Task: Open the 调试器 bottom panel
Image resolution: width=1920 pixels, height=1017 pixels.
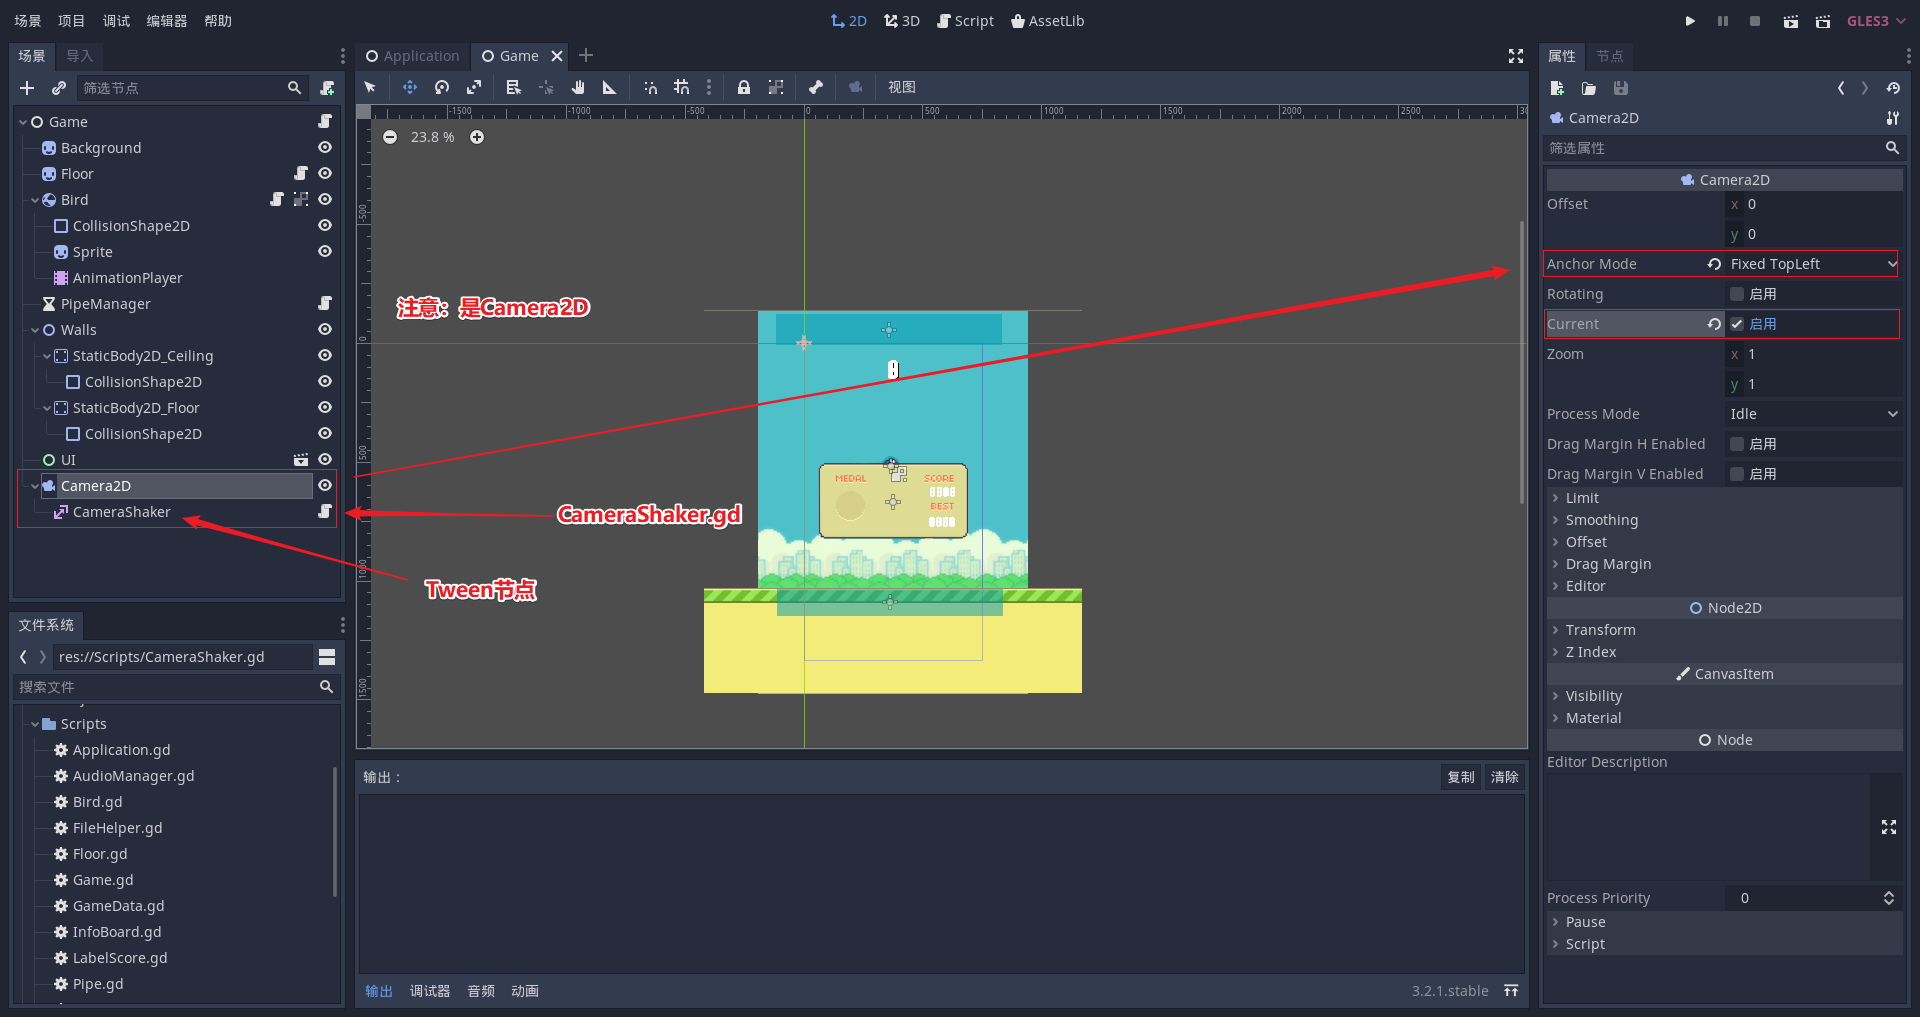Action: point(430,991)
